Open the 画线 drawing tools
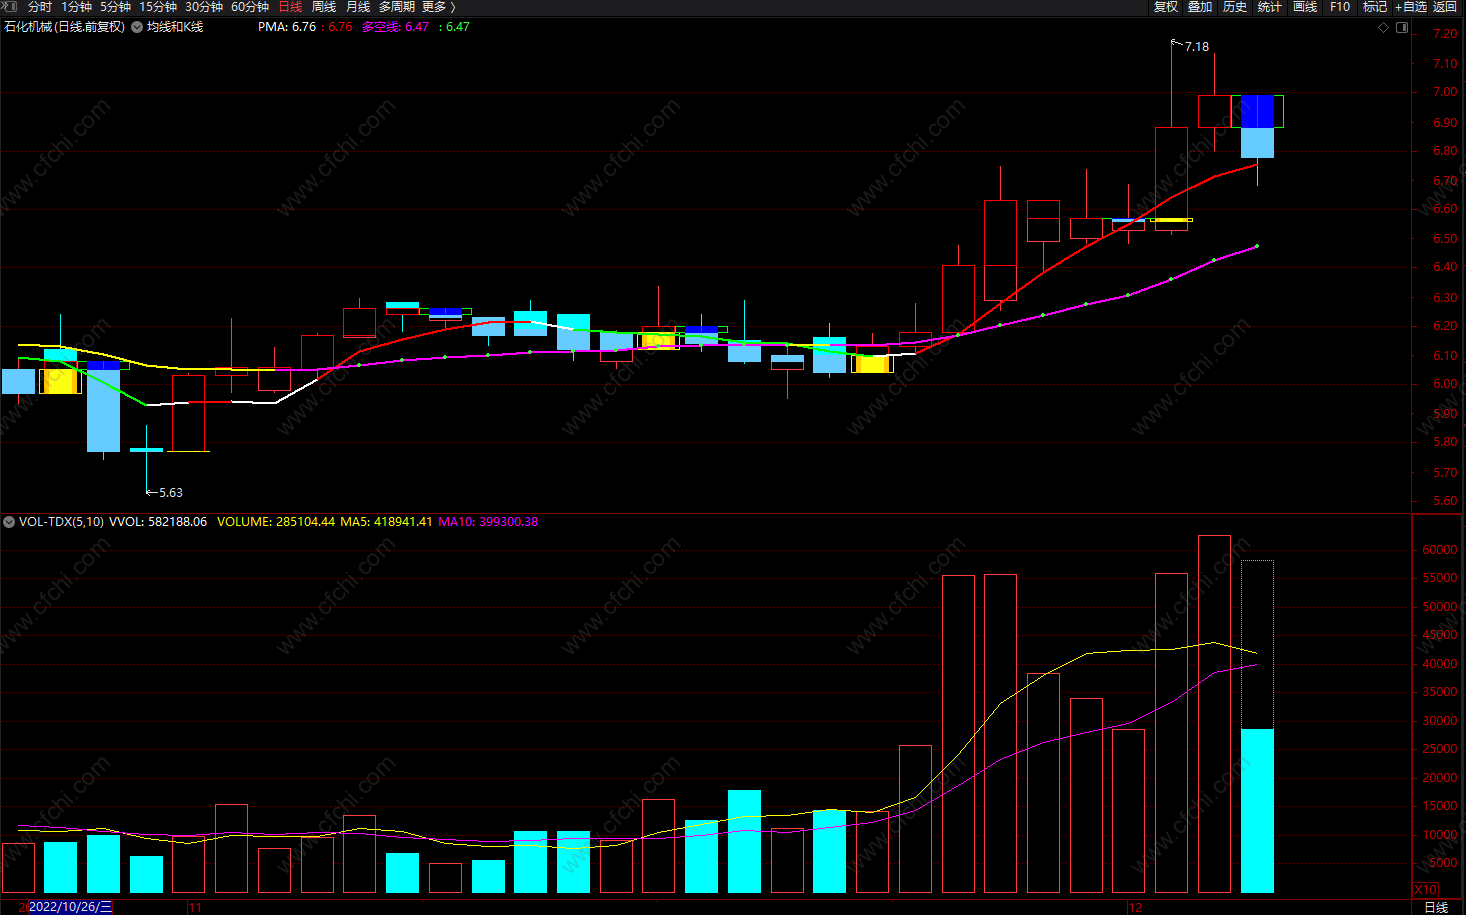 1305,7
